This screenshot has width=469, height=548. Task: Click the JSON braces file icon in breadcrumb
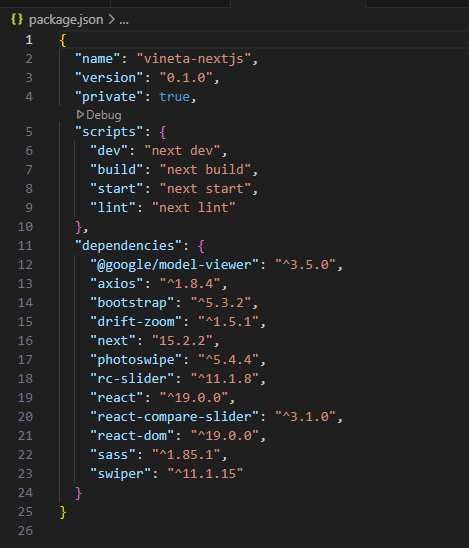click(17, 19)
